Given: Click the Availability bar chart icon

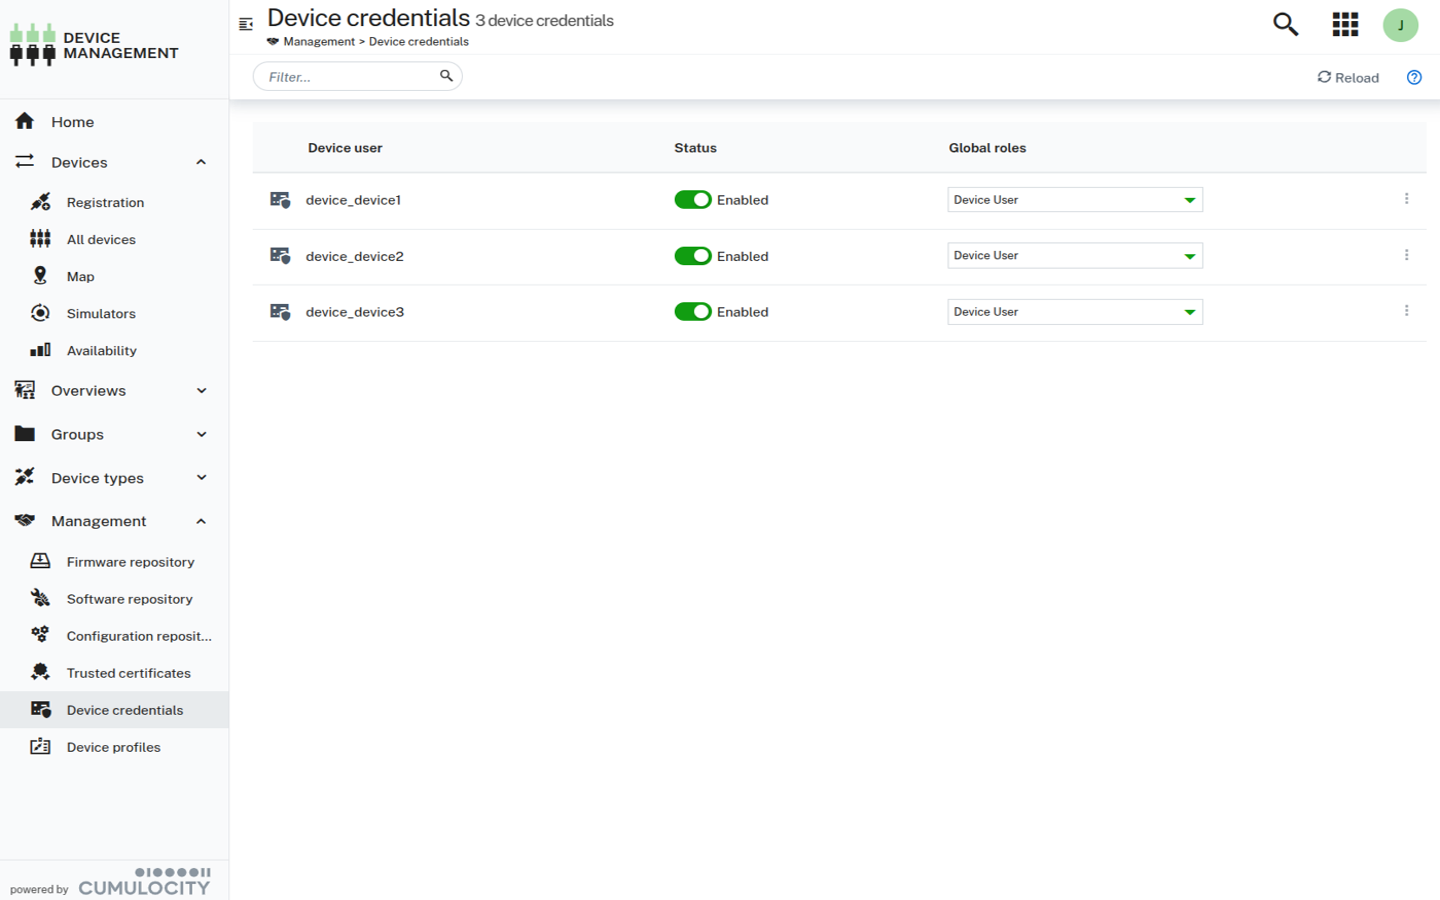Looking at the screenshot, I should click(40, 350).
